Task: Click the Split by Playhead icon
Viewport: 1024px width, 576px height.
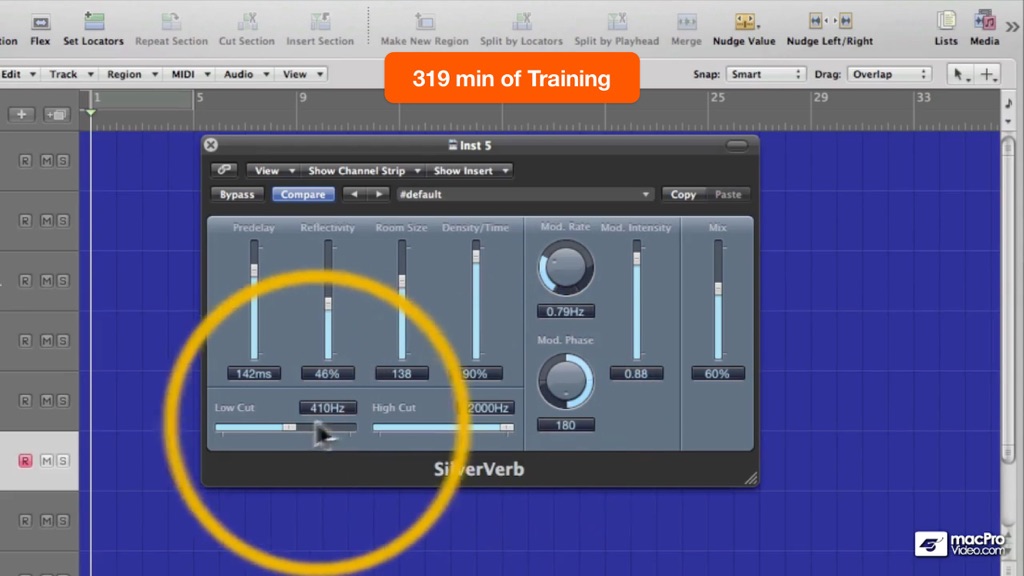Action: [x=616, y=22]
